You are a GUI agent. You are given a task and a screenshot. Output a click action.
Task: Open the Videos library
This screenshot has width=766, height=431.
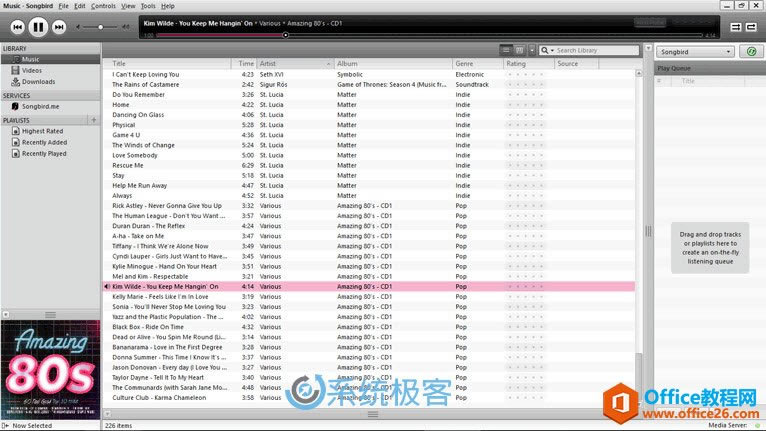(31, 70)
